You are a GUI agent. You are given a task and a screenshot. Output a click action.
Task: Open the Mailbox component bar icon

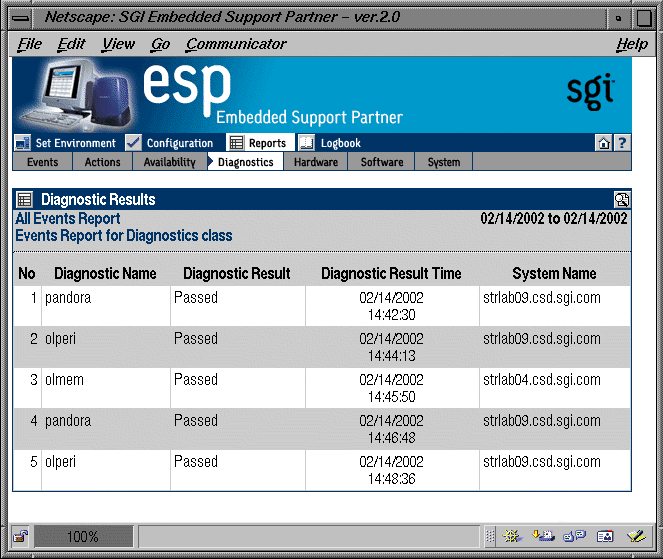click(x=543, y=536)
